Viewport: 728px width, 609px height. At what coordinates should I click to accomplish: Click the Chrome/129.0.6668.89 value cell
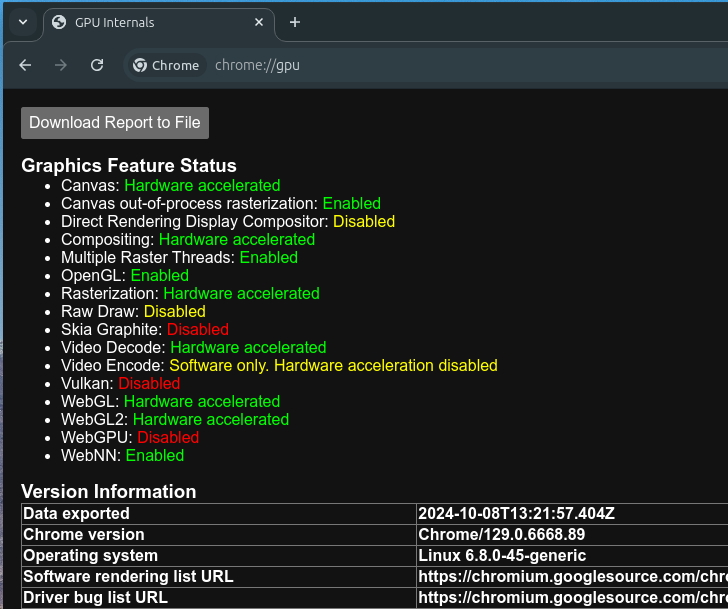point(572,535)
